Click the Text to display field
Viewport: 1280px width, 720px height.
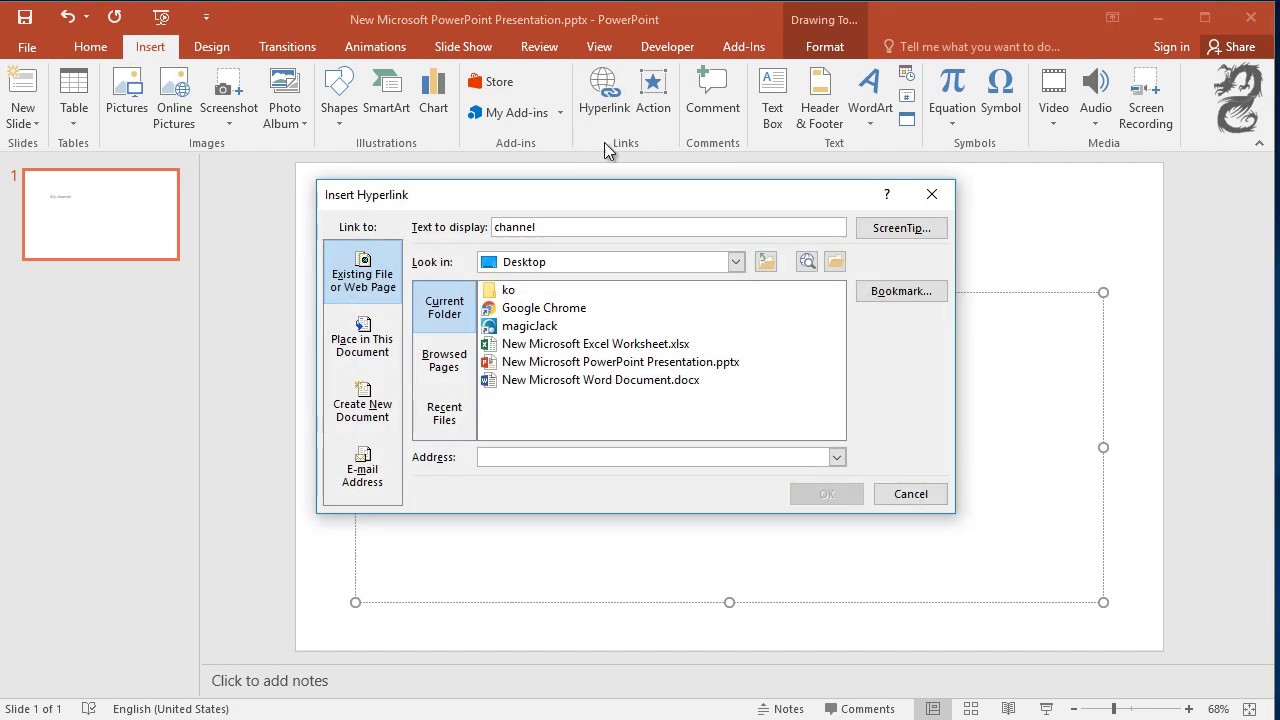[668, 227]
